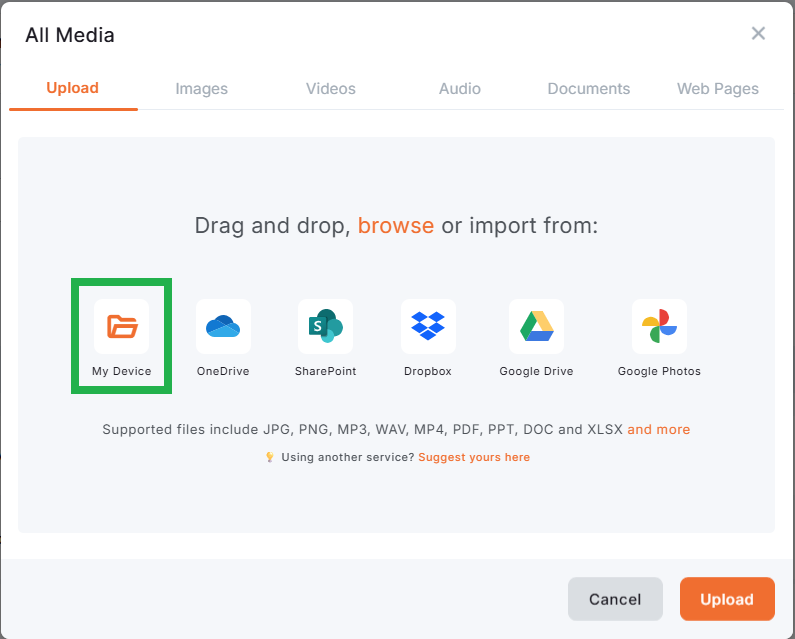Viewport: 795px width, 639px height.
Task: Follow the 'Suggest yours here' link
Action: click(x=474, y=457)
